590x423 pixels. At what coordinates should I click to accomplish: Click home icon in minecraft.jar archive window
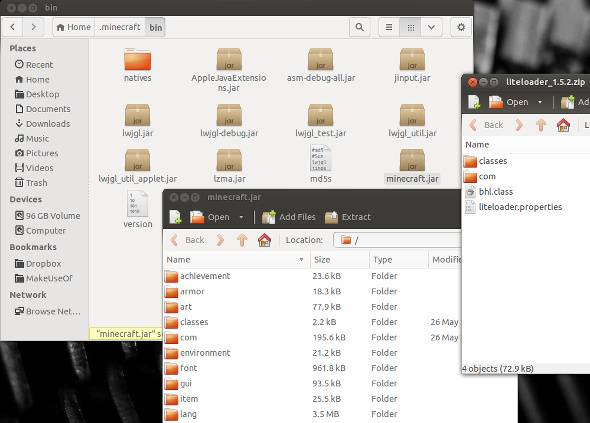tap(264, 240)
